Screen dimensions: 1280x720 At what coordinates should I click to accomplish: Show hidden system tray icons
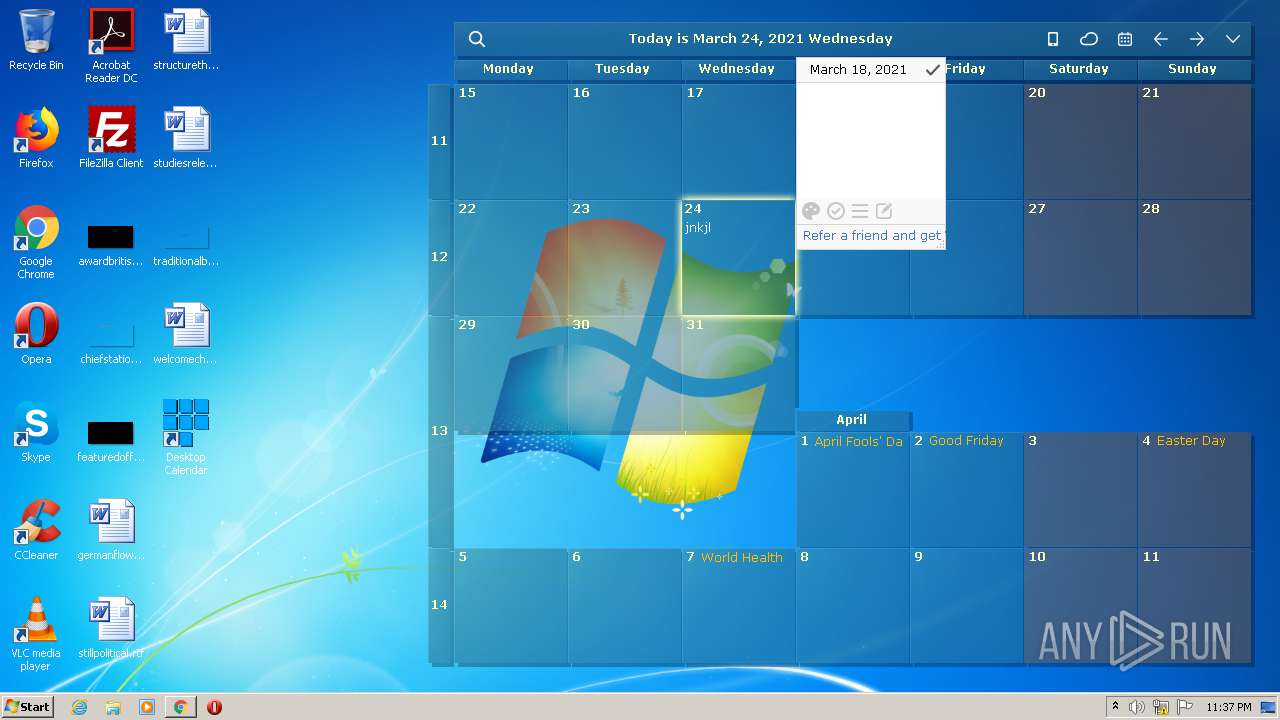click(x=1115, y=707)
